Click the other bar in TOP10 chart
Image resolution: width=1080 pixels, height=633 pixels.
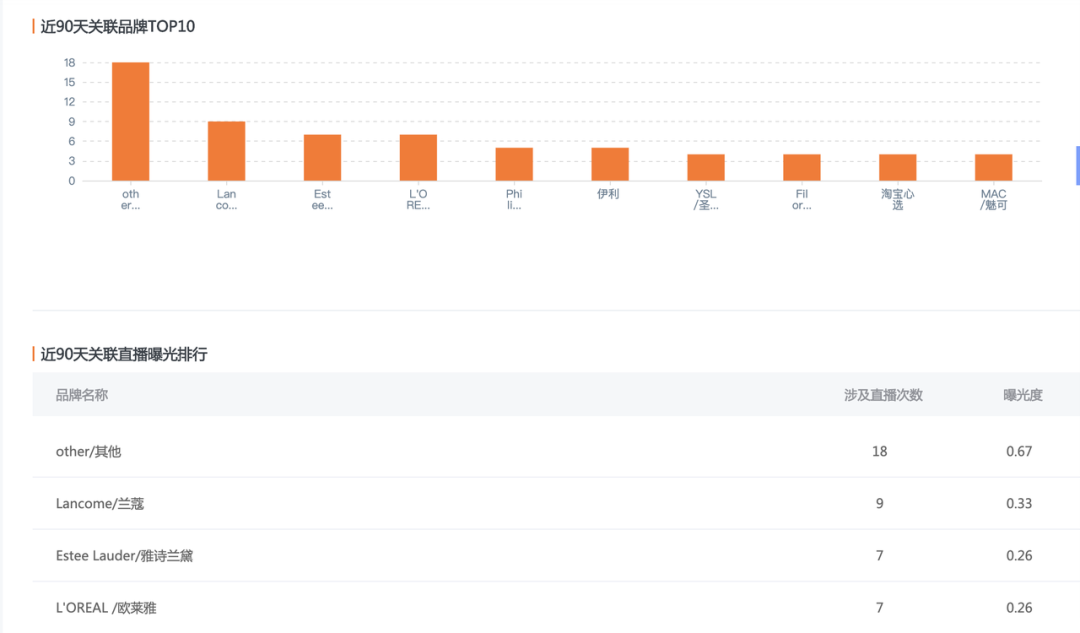pos(131,121)
